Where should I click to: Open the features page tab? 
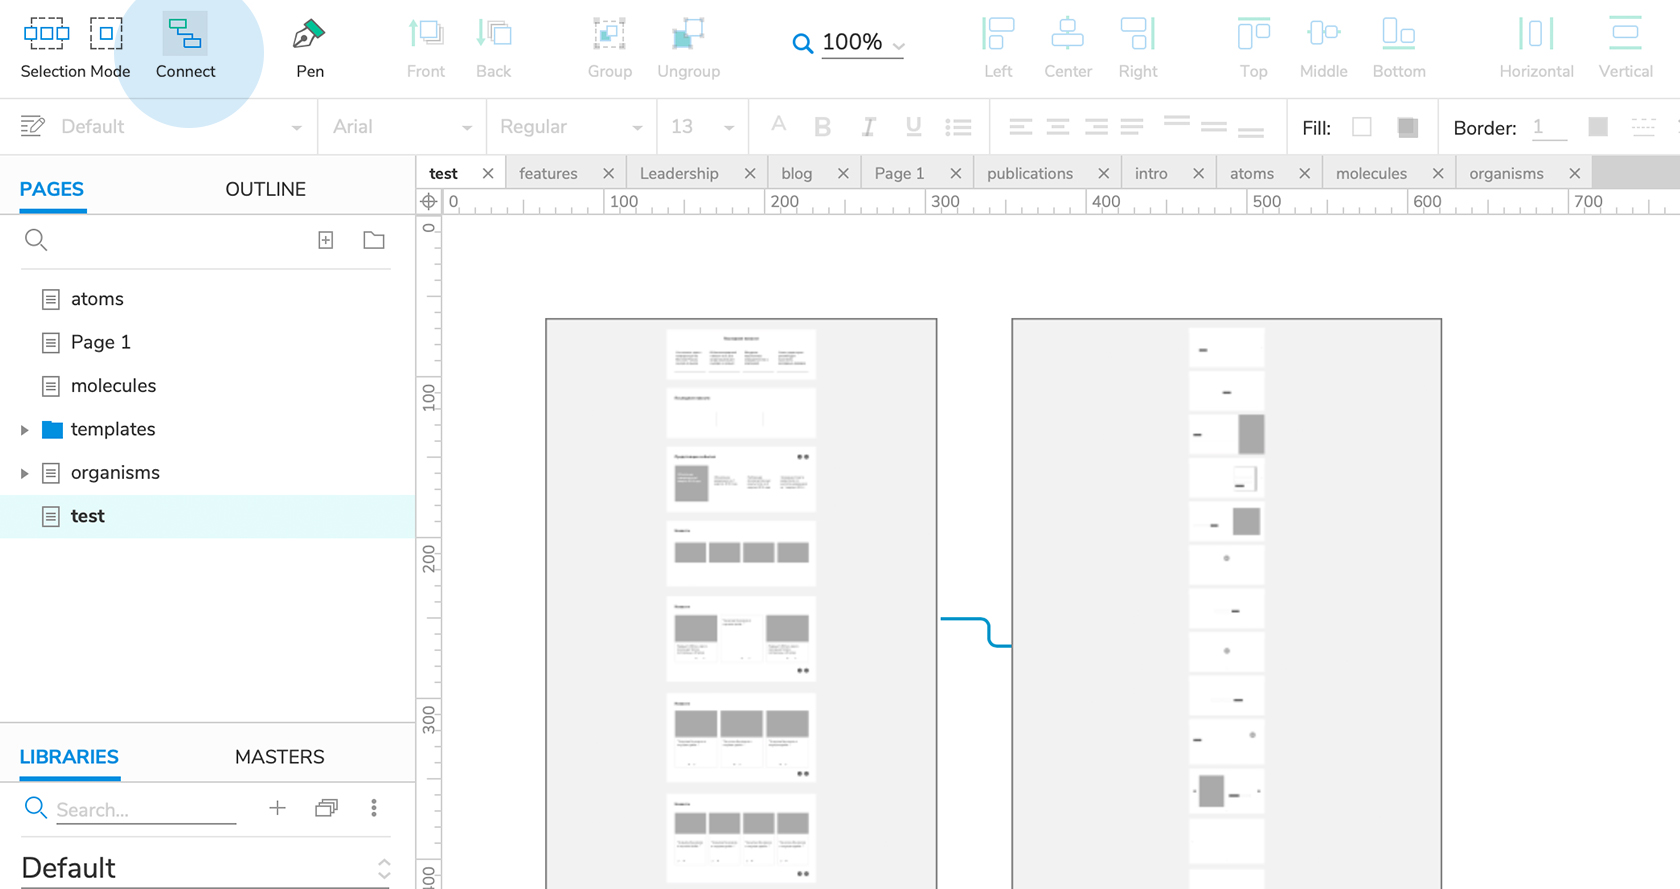[x=548, y=173]
